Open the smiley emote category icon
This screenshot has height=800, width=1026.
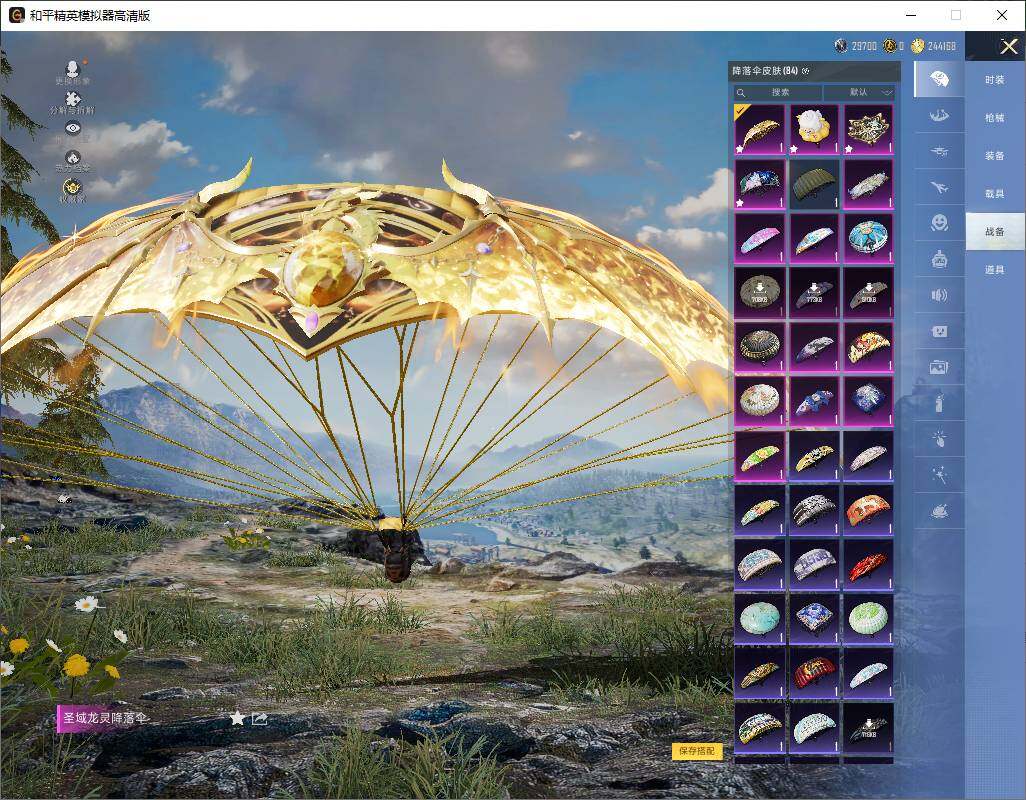click(x=939, y=223)
